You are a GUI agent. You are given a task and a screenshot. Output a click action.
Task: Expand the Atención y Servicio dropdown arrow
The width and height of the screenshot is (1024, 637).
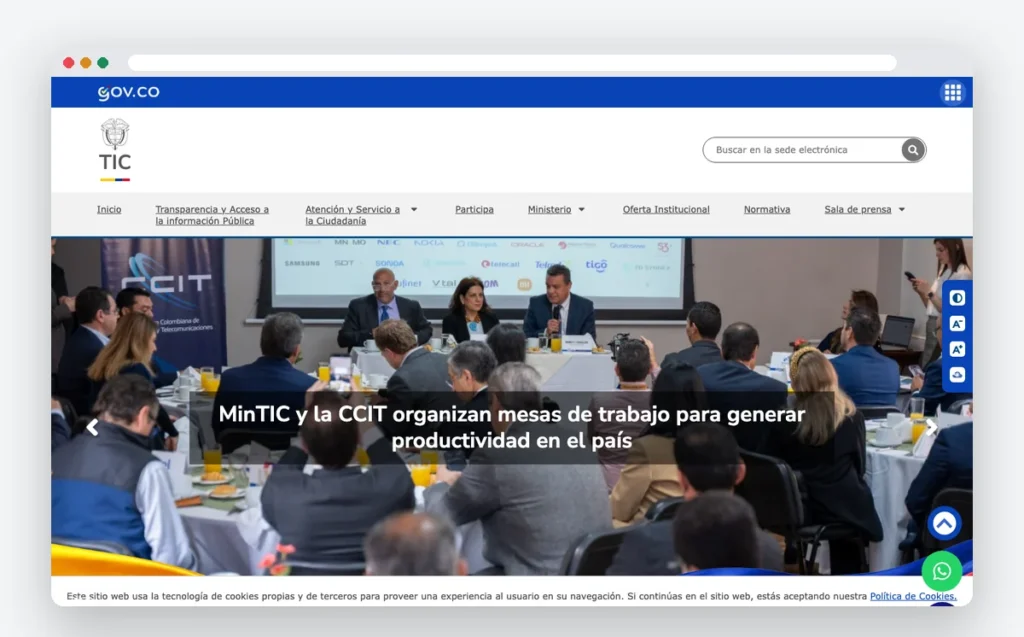tap(414, 210)
